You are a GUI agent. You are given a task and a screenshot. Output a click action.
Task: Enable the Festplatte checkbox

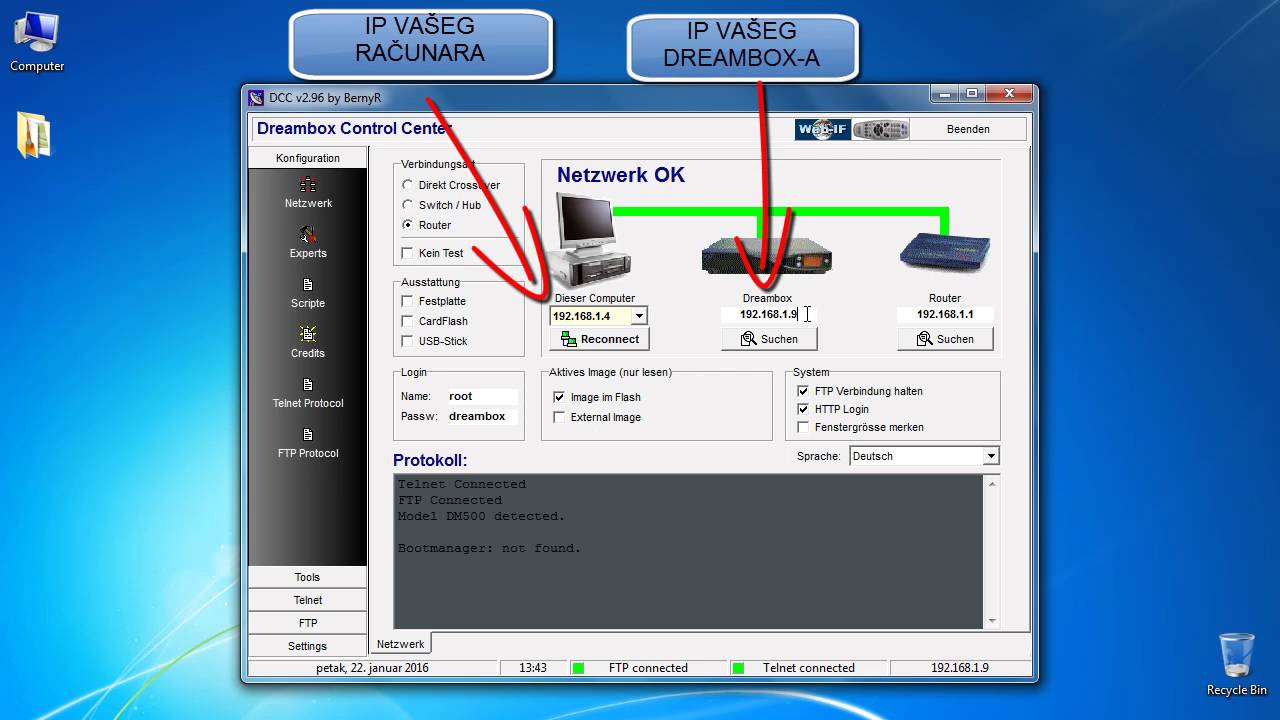tap(407, 301)
